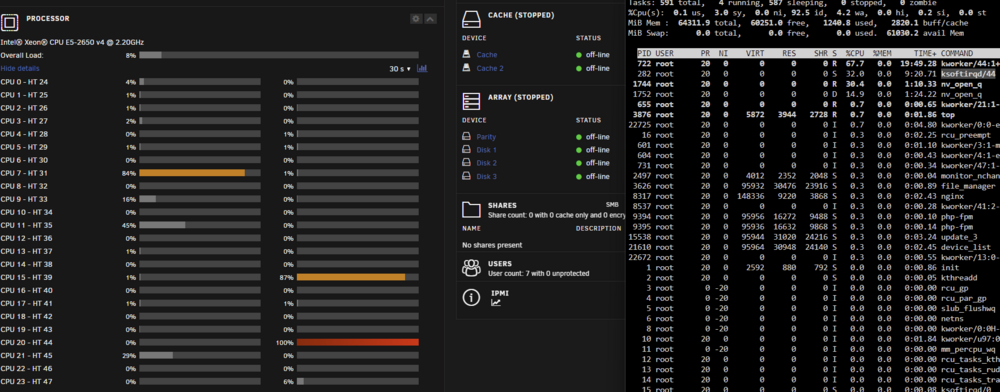Image resolution: width=1000 pixels, height=392 pixels.
Task: Click the 'CPU 9 - HT 33' label
Action: [24, 199]
